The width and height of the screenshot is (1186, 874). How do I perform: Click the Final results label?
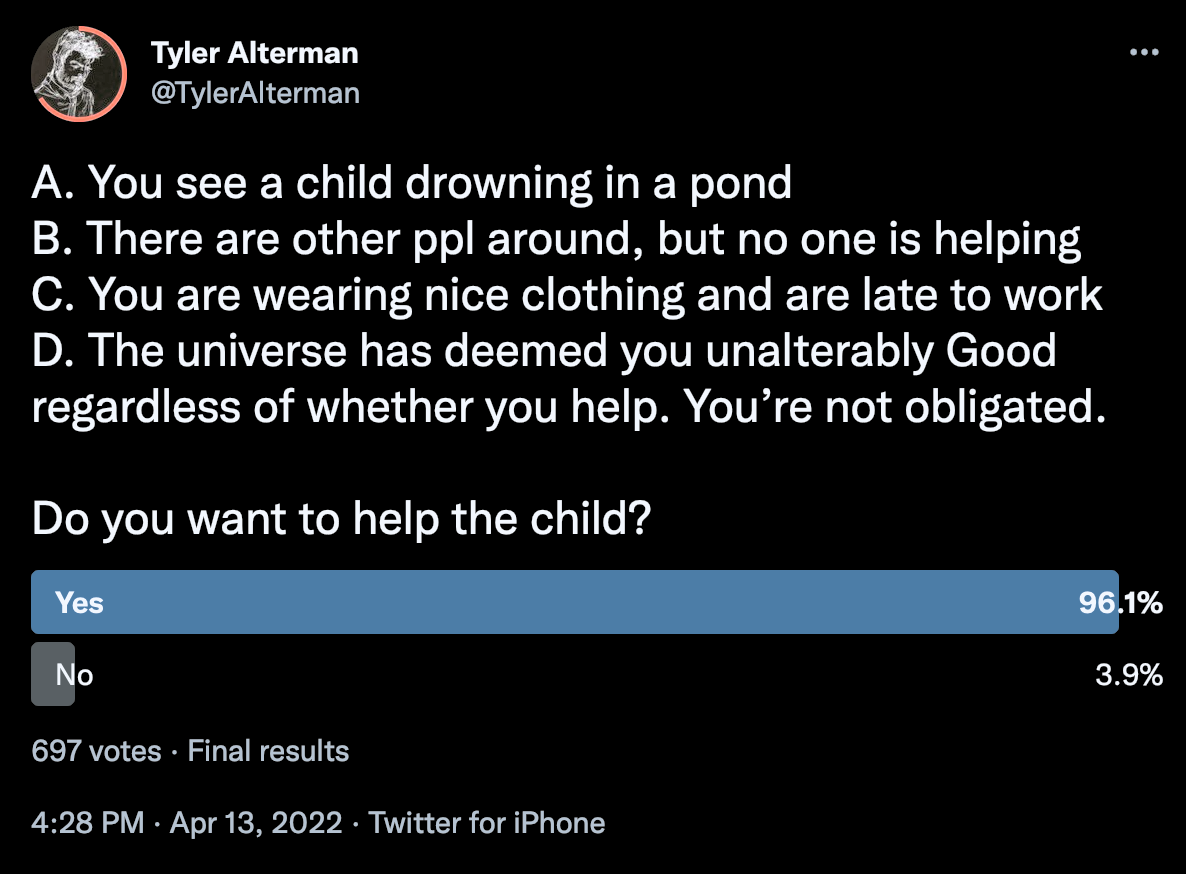coord(268,751)
